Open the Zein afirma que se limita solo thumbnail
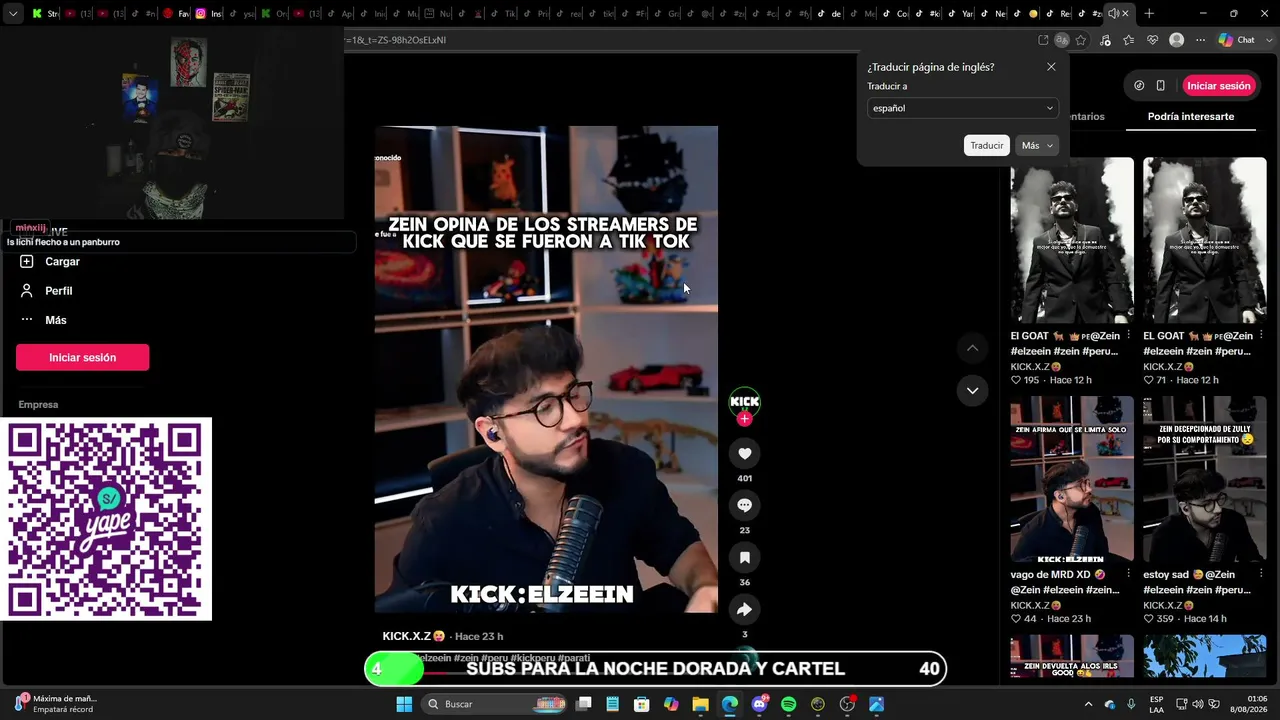Viewport: 1280px width, 720px height. [1072, 479]
